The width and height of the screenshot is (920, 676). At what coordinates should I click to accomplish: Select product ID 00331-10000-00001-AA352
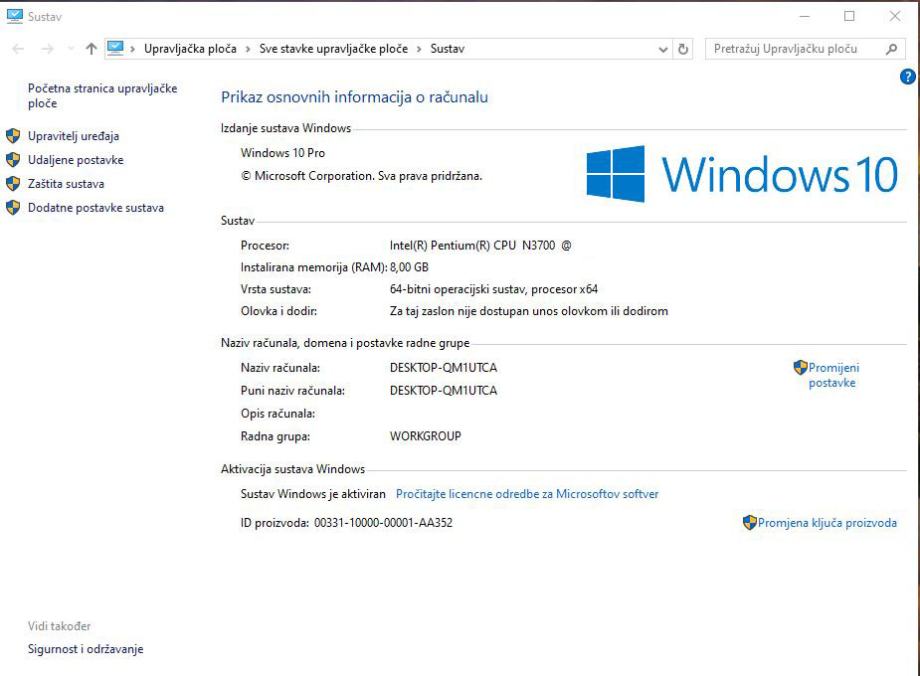point(383,523)
